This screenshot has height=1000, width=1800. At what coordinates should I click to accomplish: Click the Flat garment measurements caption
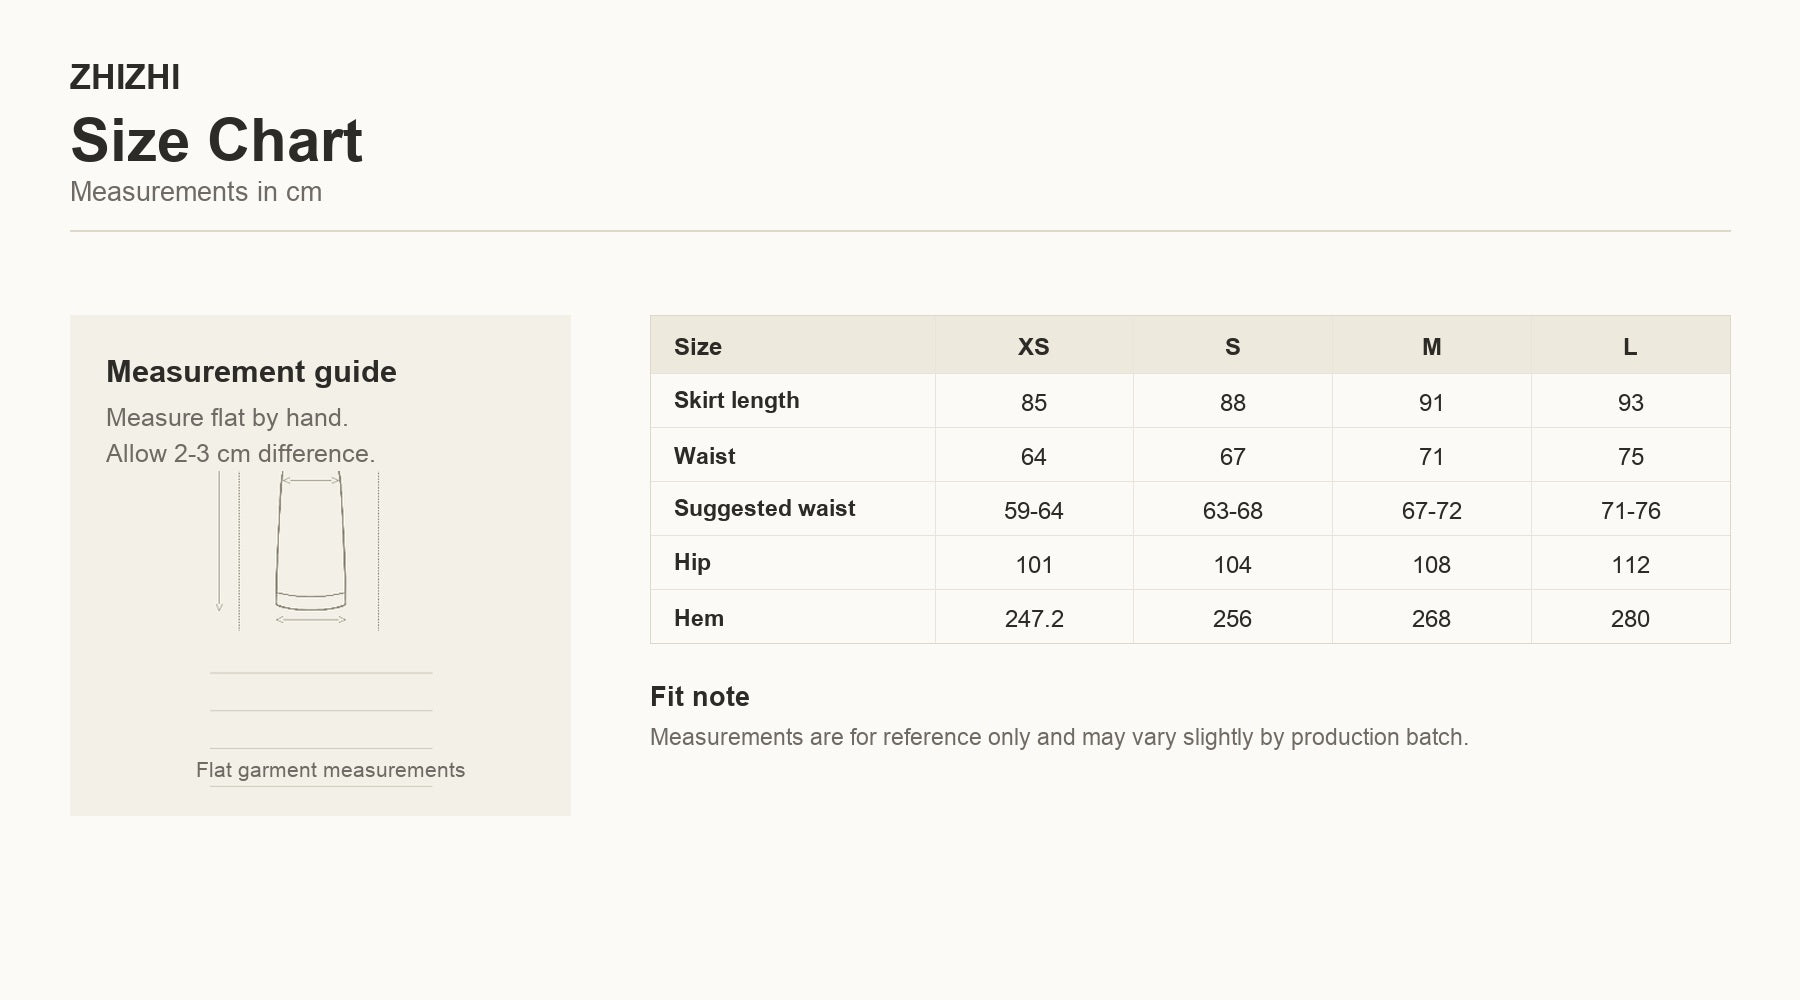pyautogui.click(x=330, y=770)
